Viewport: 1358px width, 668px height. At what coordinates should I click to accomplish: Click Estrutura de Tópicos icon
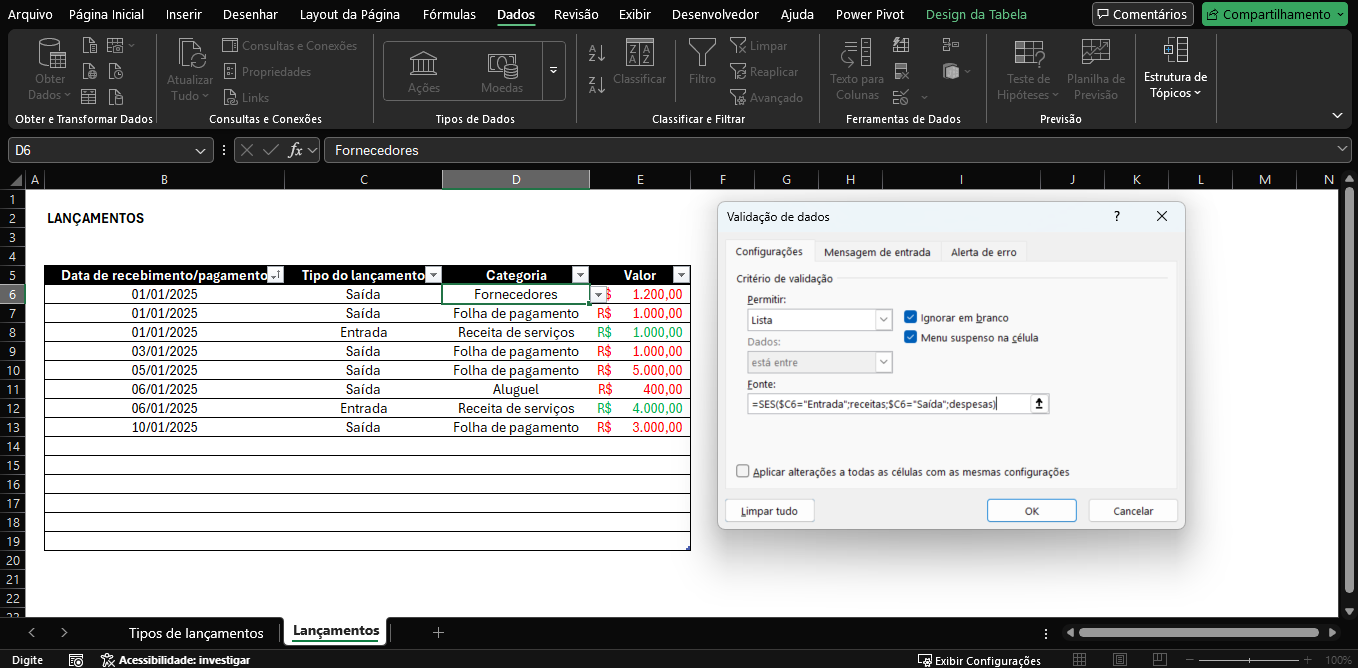1176,50
